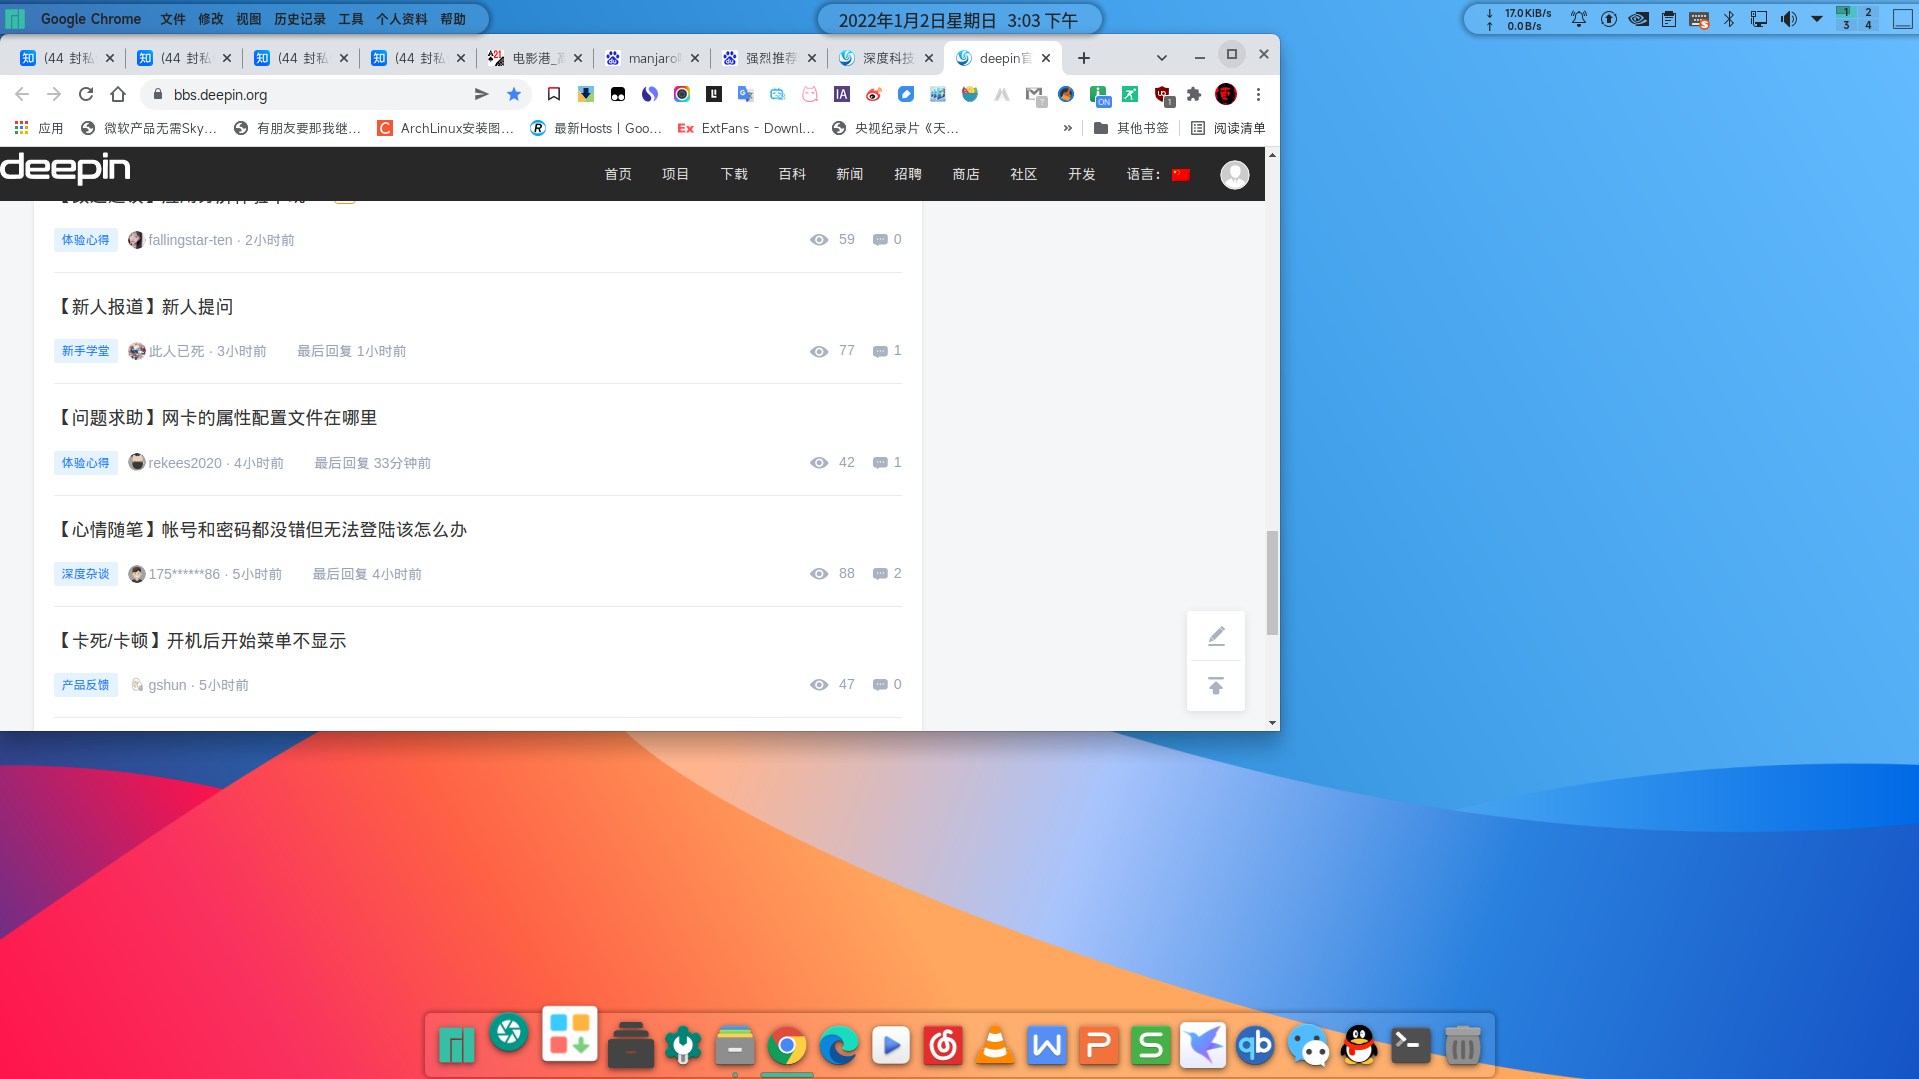This screenshot has height=1079, width=1919.
Task: Switch to the 深度科技 browser tab
Action: point(887,58)
